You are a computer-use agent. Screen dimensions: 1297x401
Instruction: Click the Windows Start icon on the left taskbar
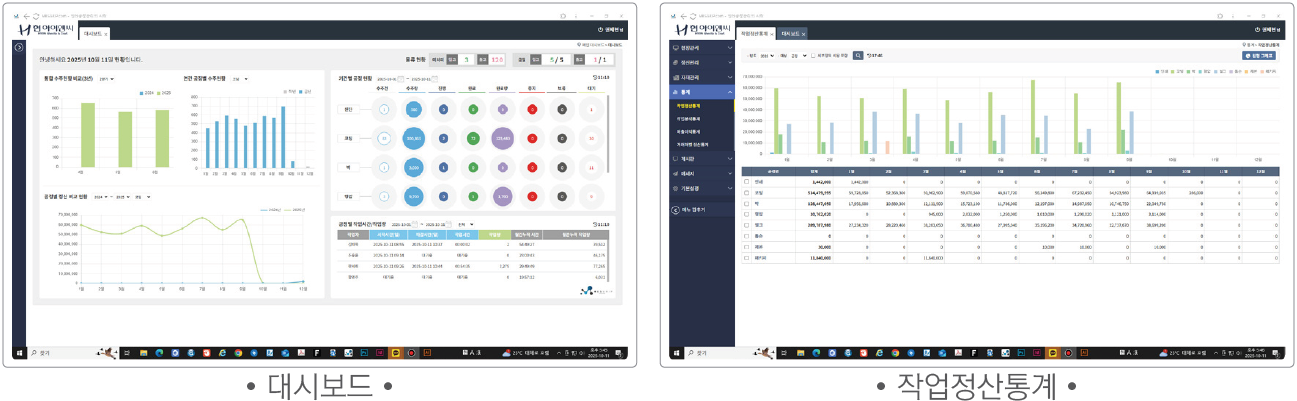[18, 353]
